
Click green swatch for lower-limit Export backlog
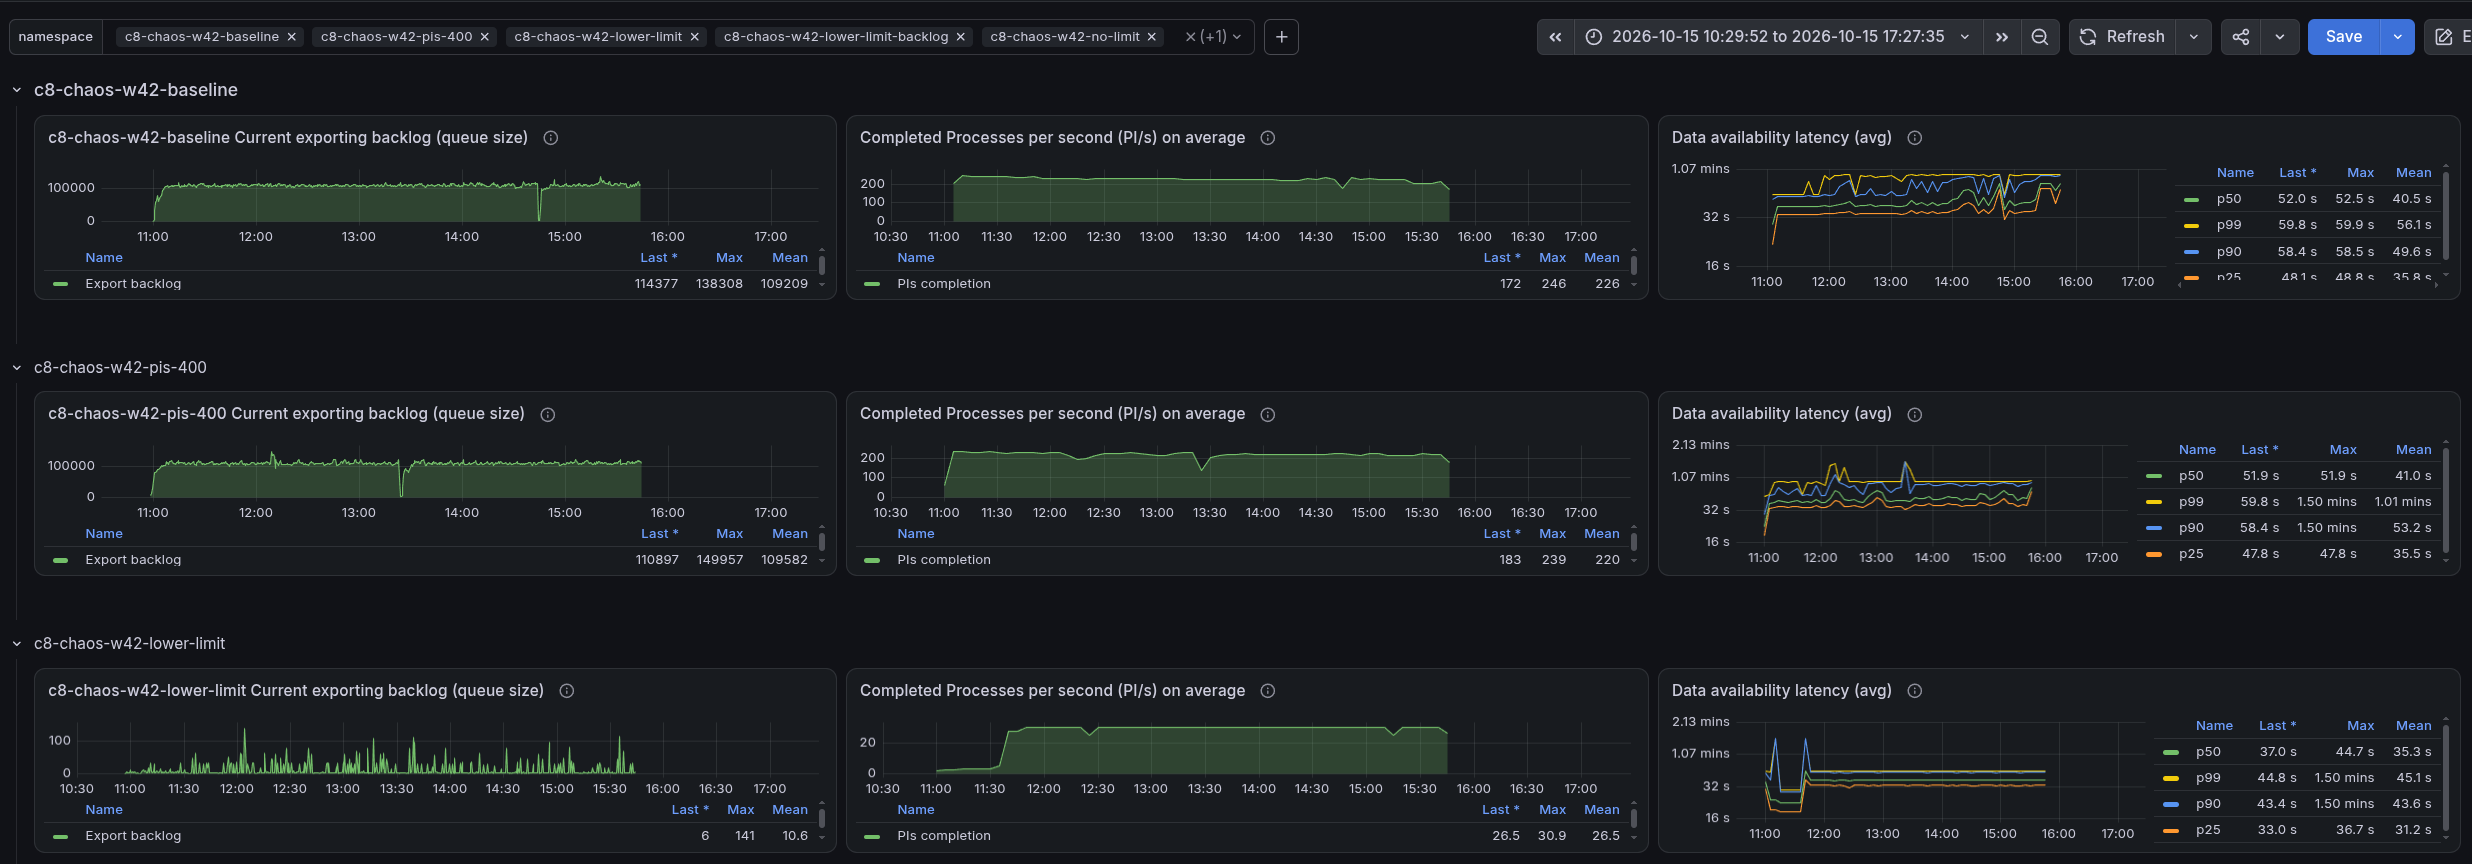[60, 836]
